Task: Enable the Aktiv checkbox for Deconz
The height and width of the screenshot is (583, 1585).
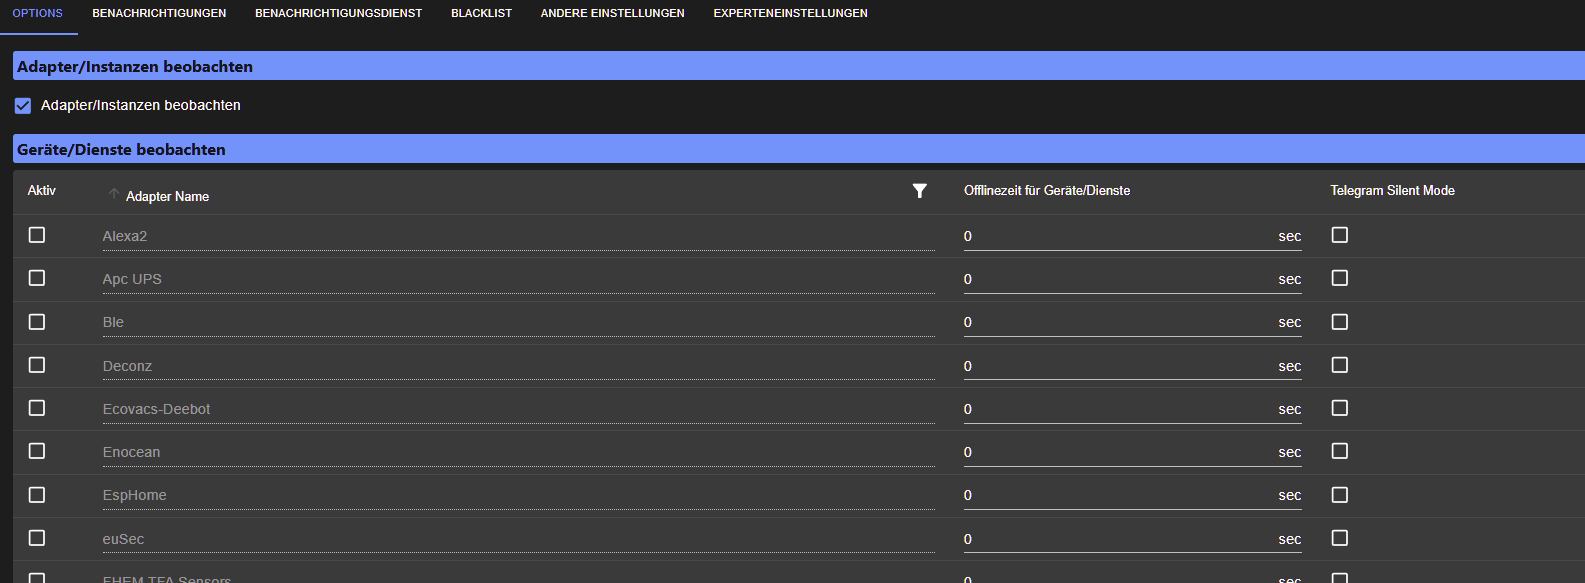Action: pyautogui.click(x=37, y=365)
